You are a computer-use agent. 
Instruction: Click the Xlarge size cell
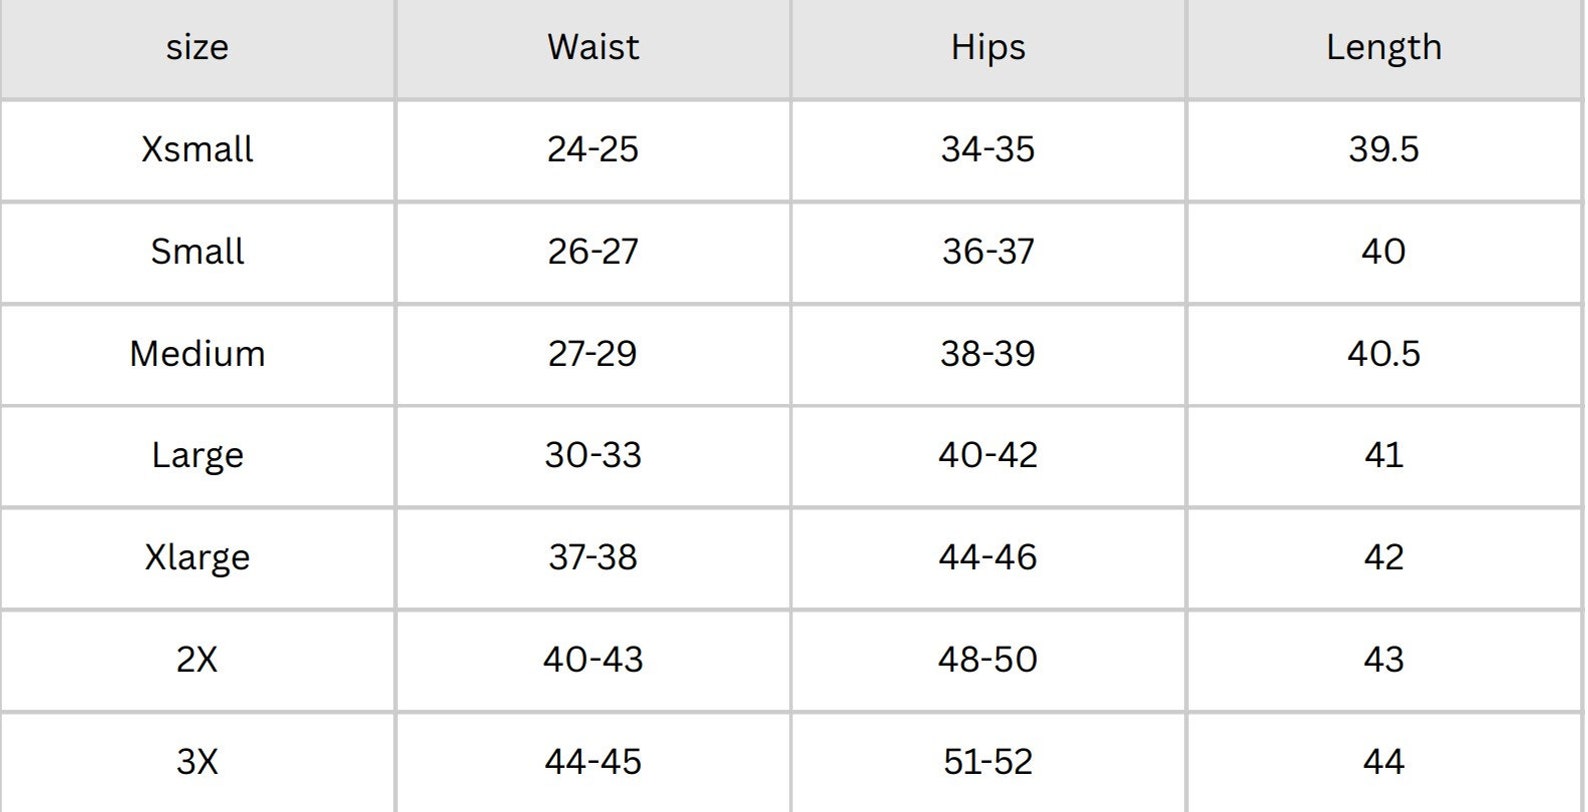(x=197, y=557)
